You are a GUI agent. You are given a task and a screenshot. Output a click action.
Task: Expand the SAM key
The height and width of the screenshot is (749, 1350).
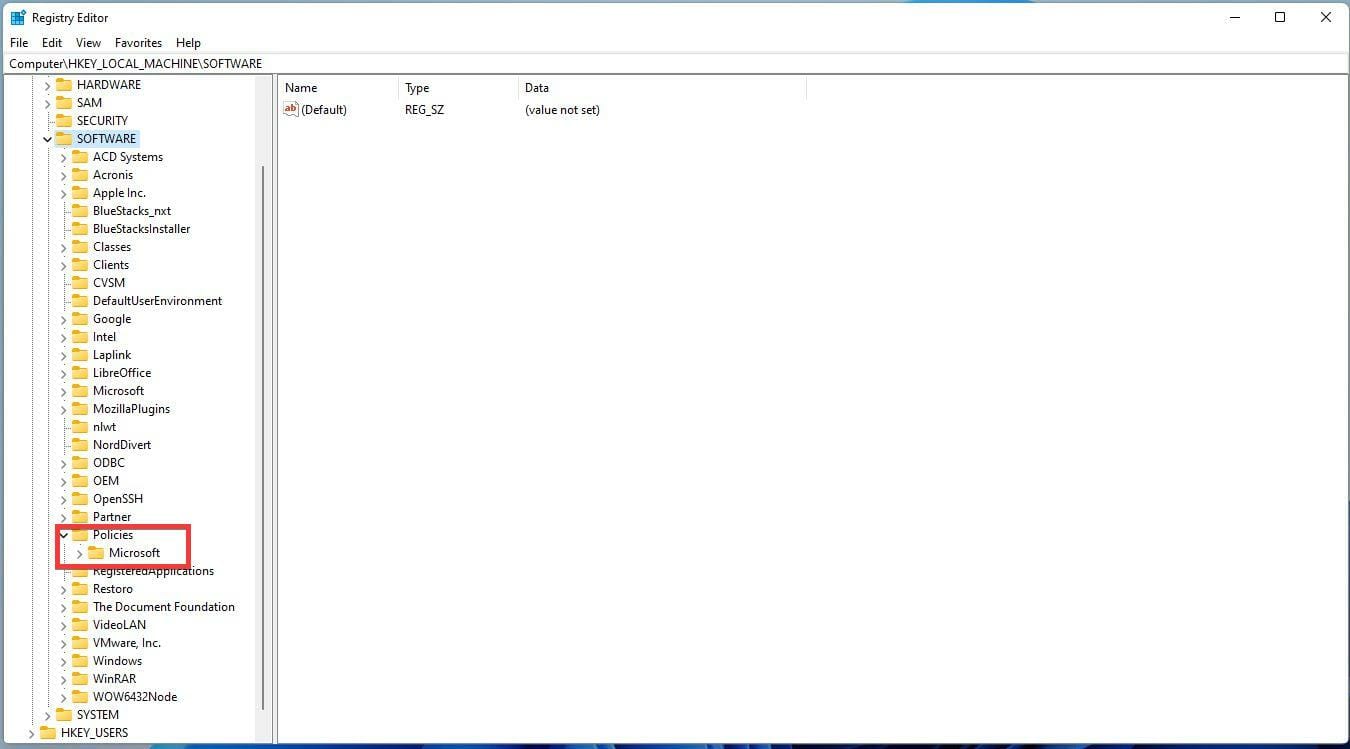(47, 103)
